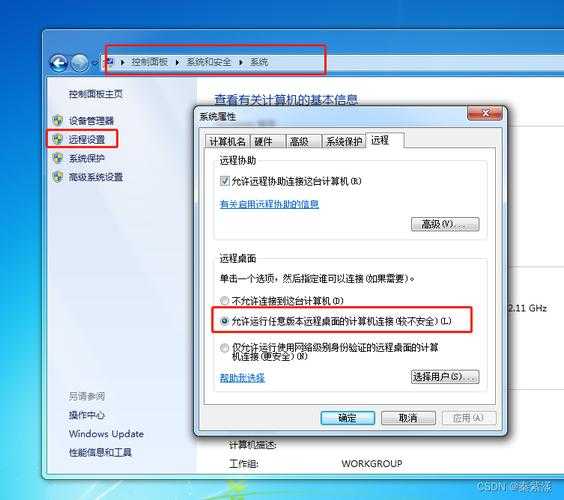Close the 系统属性 dialog with red X

485,113
